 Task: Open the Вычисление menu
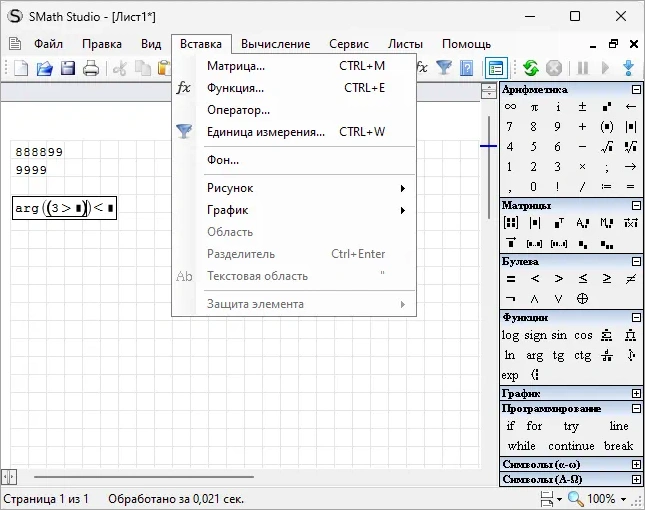pyautogui.click(x=275, y=44)
